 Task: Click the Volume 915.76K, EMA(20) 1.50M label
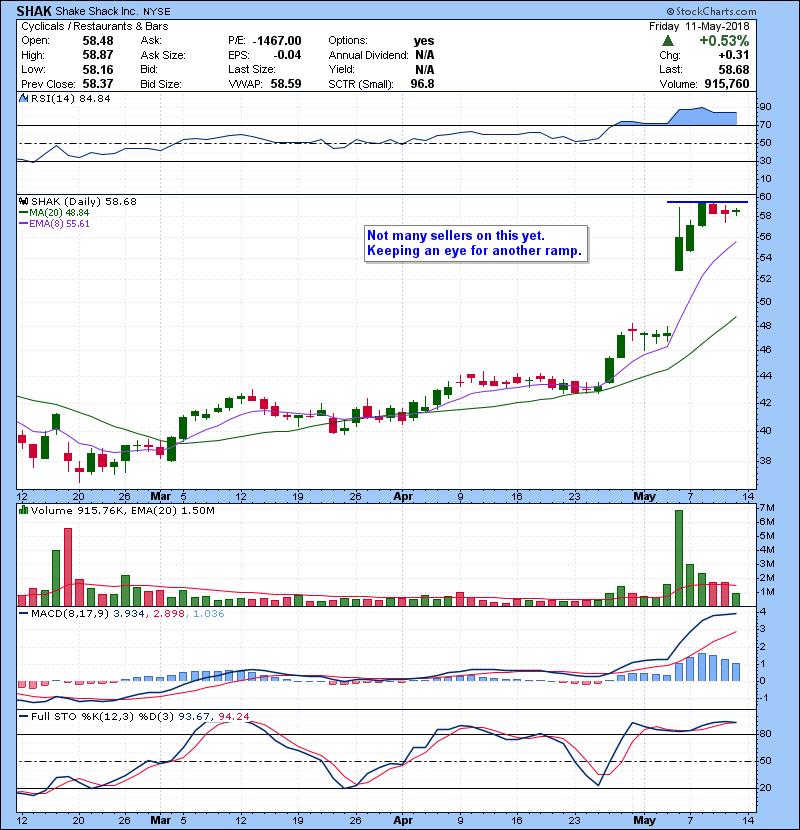[123, 511]
